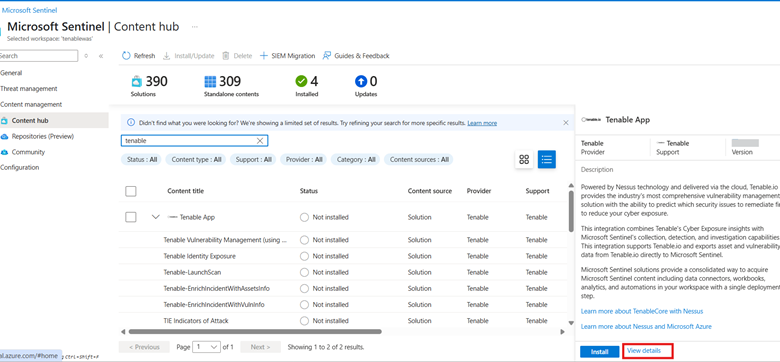Open General section in sidebar
This screenshot has height=362, width=780.
(x=11, y=73)
